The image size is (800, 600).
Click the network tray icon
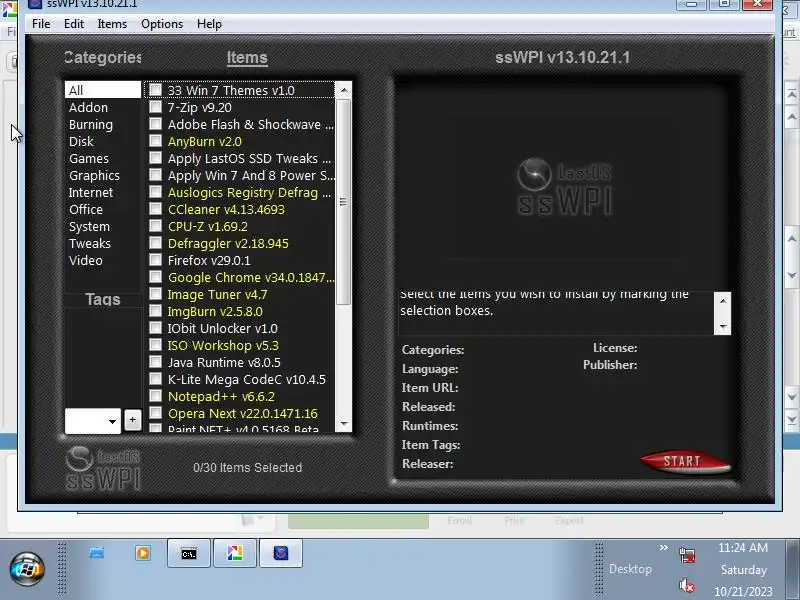click(687, 555)
